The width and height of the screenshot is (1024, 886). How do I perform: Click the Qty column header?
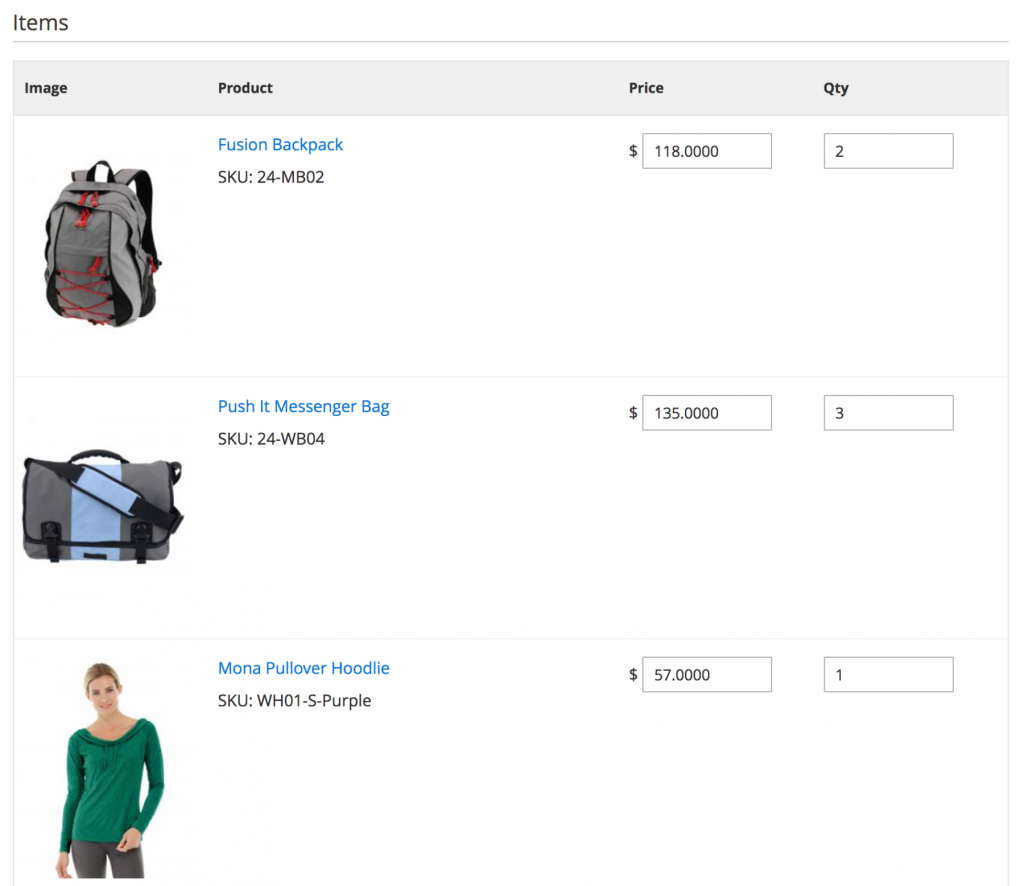836,88
